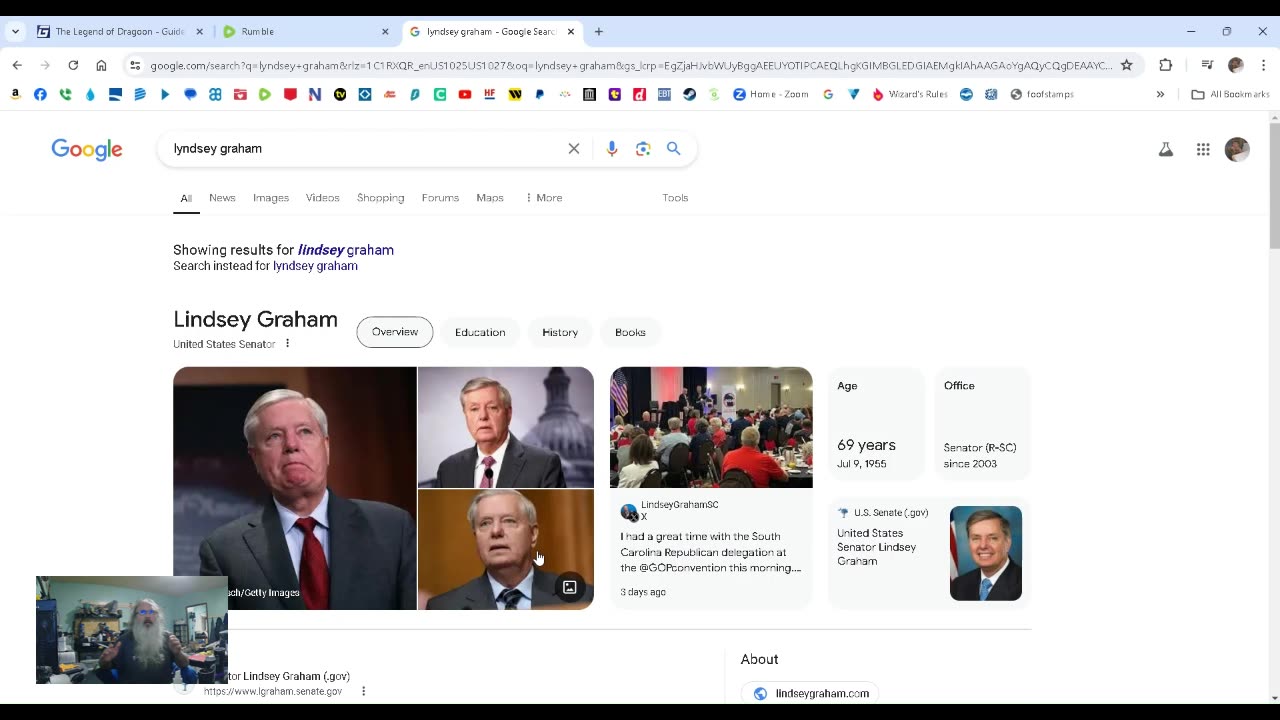The height and width of the screenshot is (720, 1280).
Task: Select the History chip
Action: coord(560,332)
